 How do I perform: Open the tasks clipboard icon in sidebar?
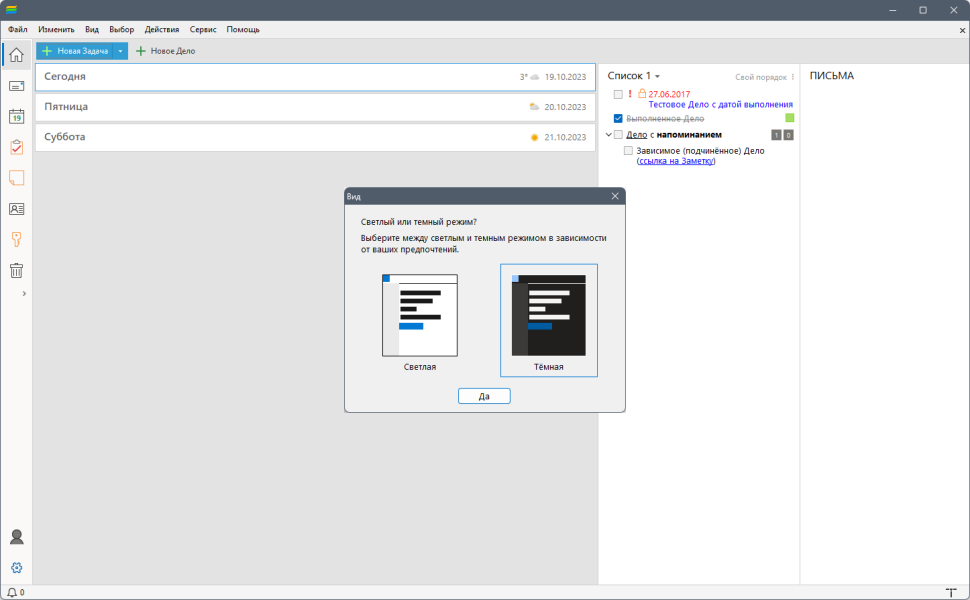point(17,147)
